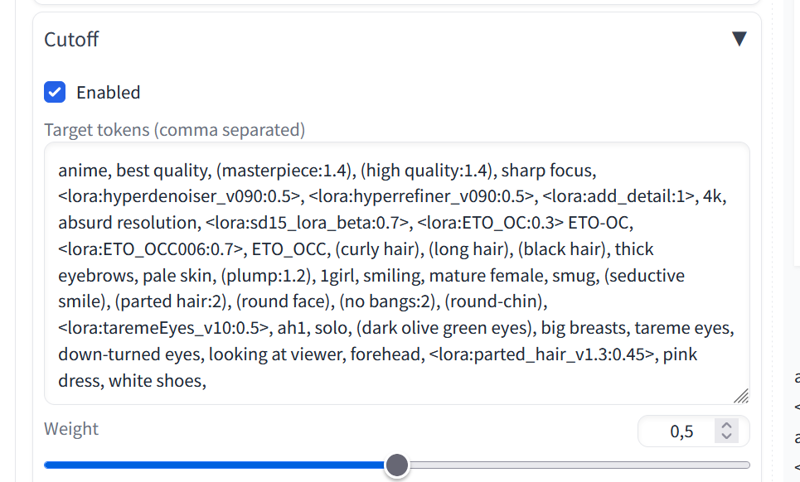Viewport: 800px width, 482px height.
Task: Grab the textarea resize handle icon
Action: click(741, 396)
